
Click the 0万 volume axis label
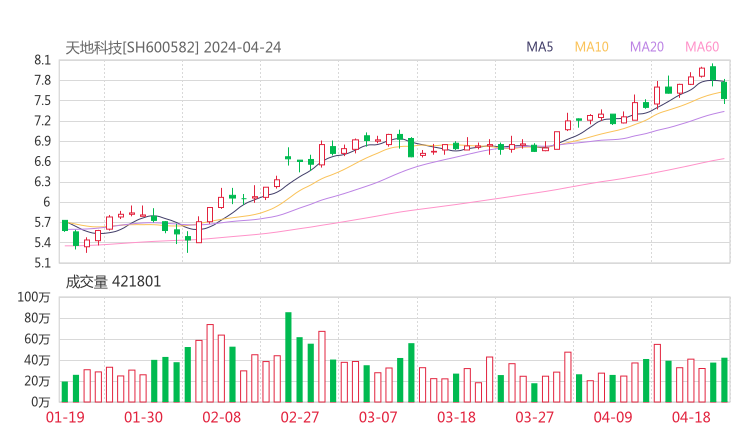point(41,402)
